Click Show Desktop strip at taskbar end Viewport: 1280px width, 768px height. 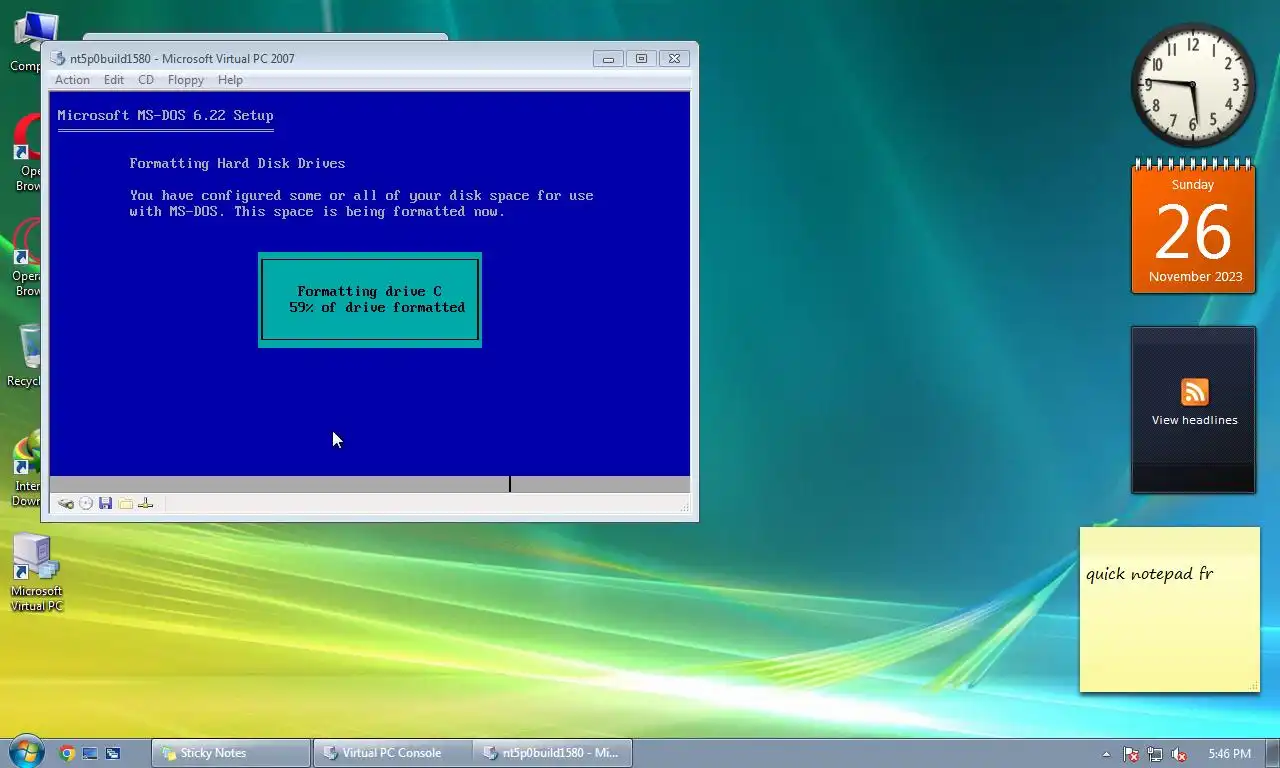(1273, 753)
